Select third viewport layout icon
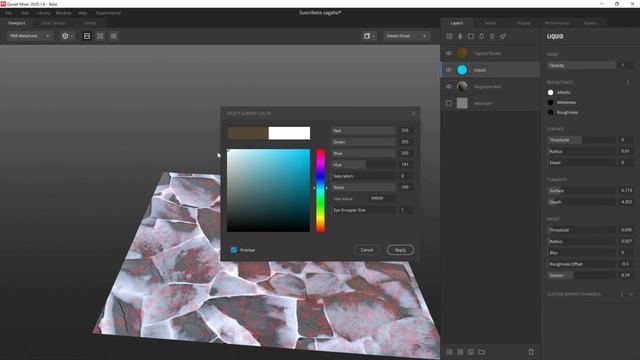640x360 pixels. click(x=113, y=36)
